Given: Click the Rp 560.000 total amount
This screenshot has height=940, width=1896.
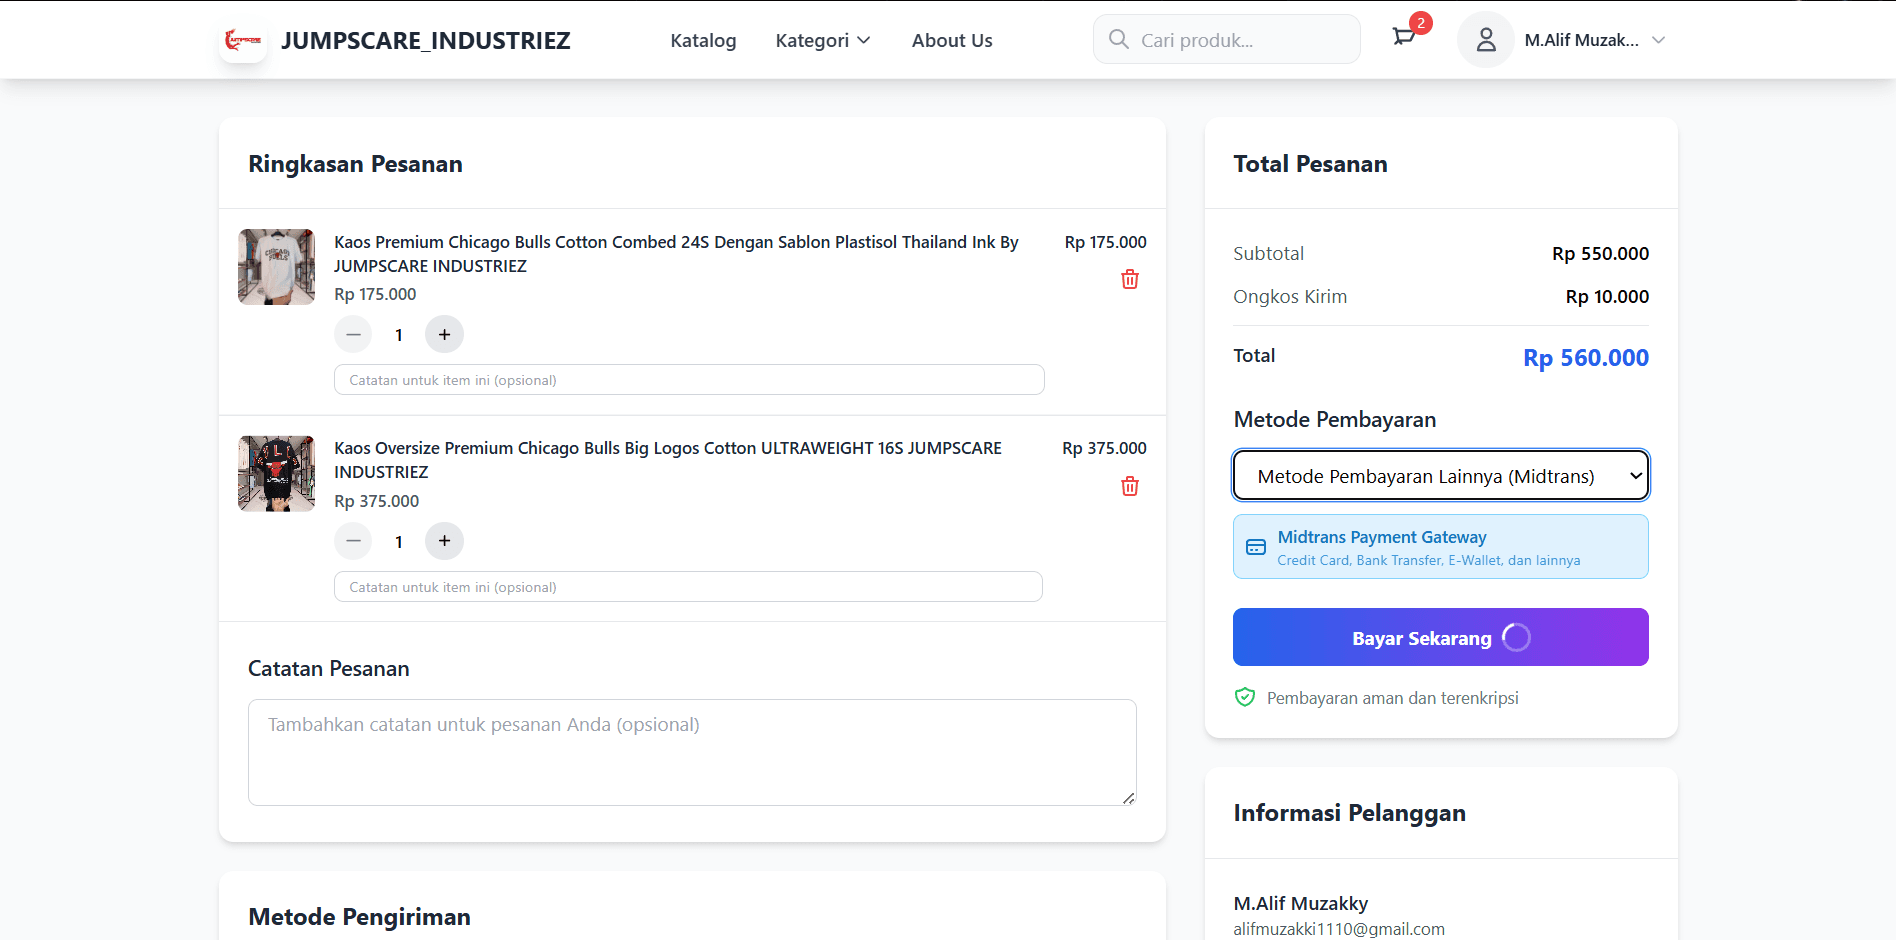Looking at the screenshot, I should [x=1585, y=358].
